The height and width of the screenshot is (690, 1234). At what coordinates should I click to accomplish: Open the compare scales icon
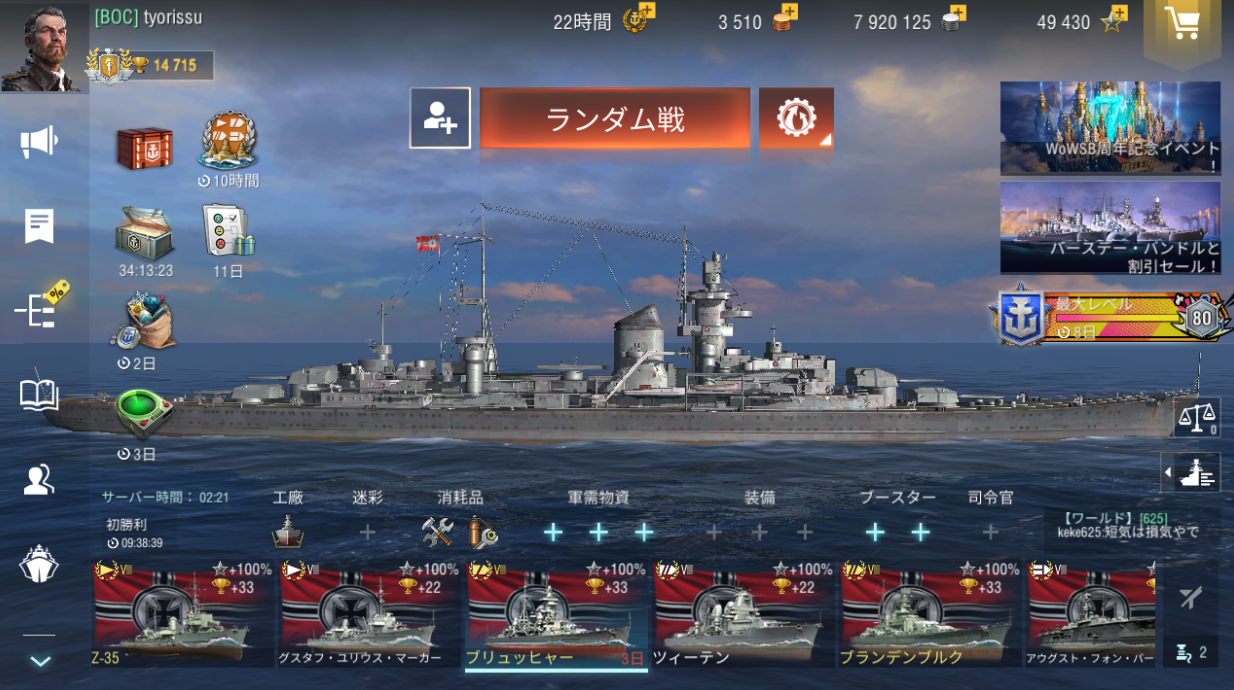coord(1197,416)
